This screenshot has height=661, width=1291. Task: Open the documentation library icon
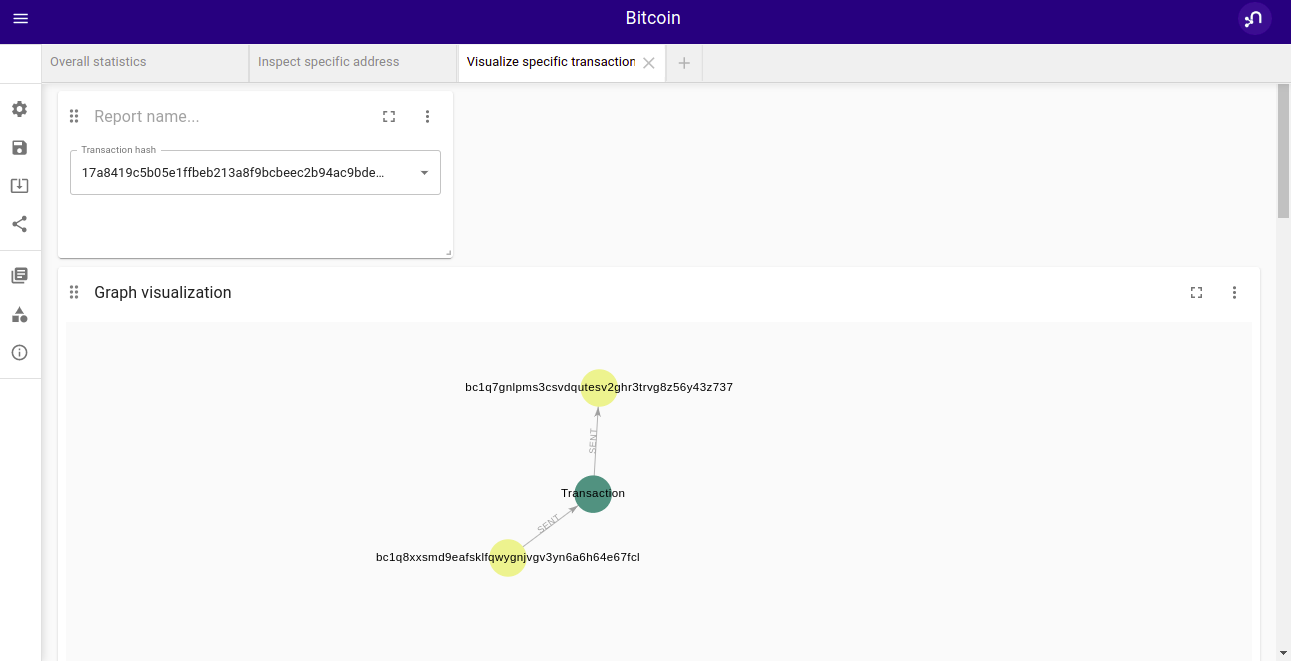point(19,275)
